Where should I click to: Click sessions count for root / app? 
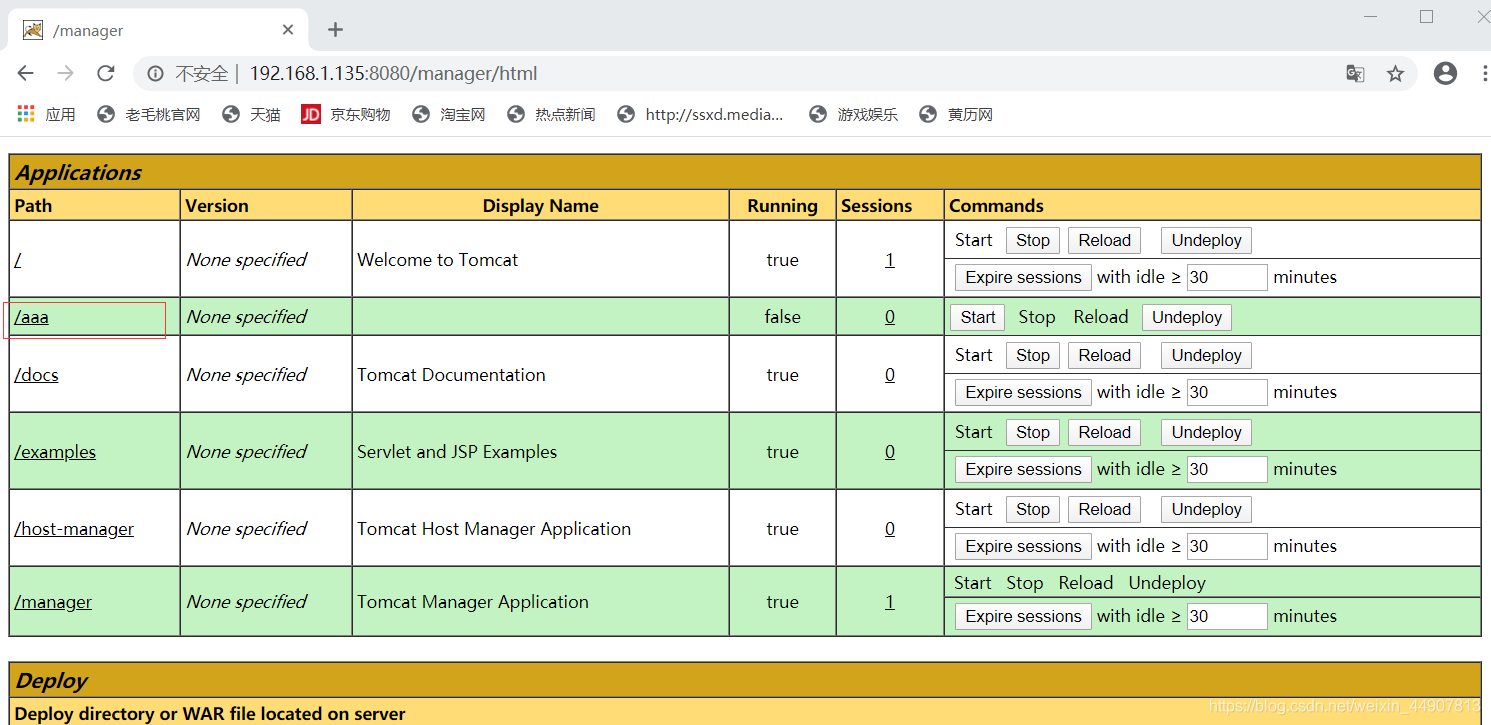coord(890,260)
